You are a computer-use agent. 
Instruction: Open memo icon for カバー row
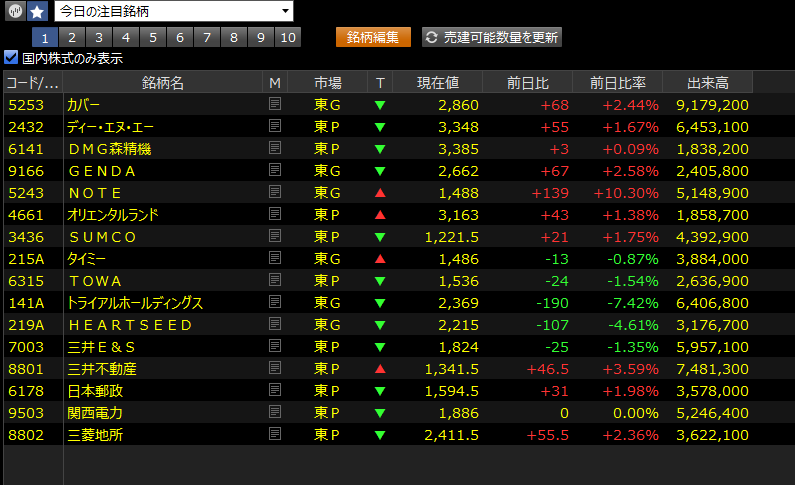[275, 104]
